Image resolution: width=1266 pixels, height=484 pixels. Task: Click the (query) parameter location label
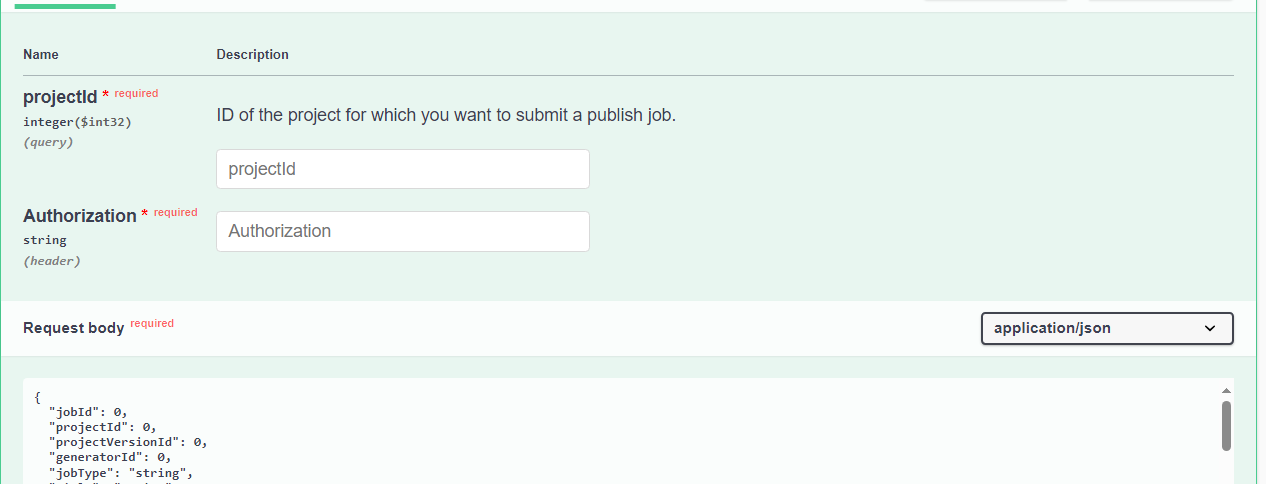48,142
